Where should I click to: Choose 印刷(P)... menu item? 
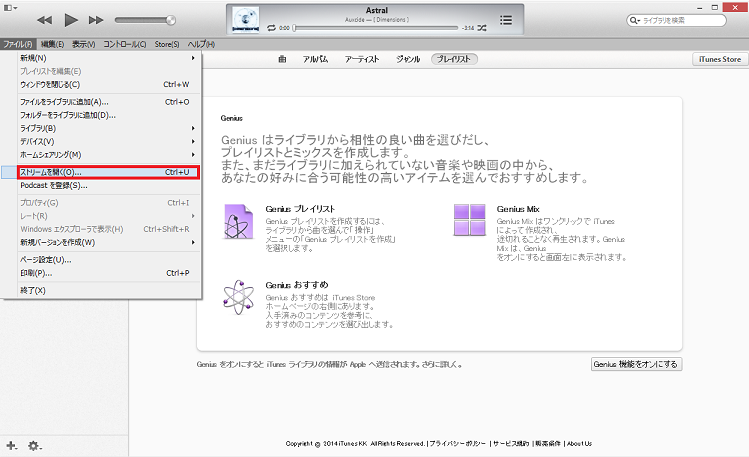[108, 273]
